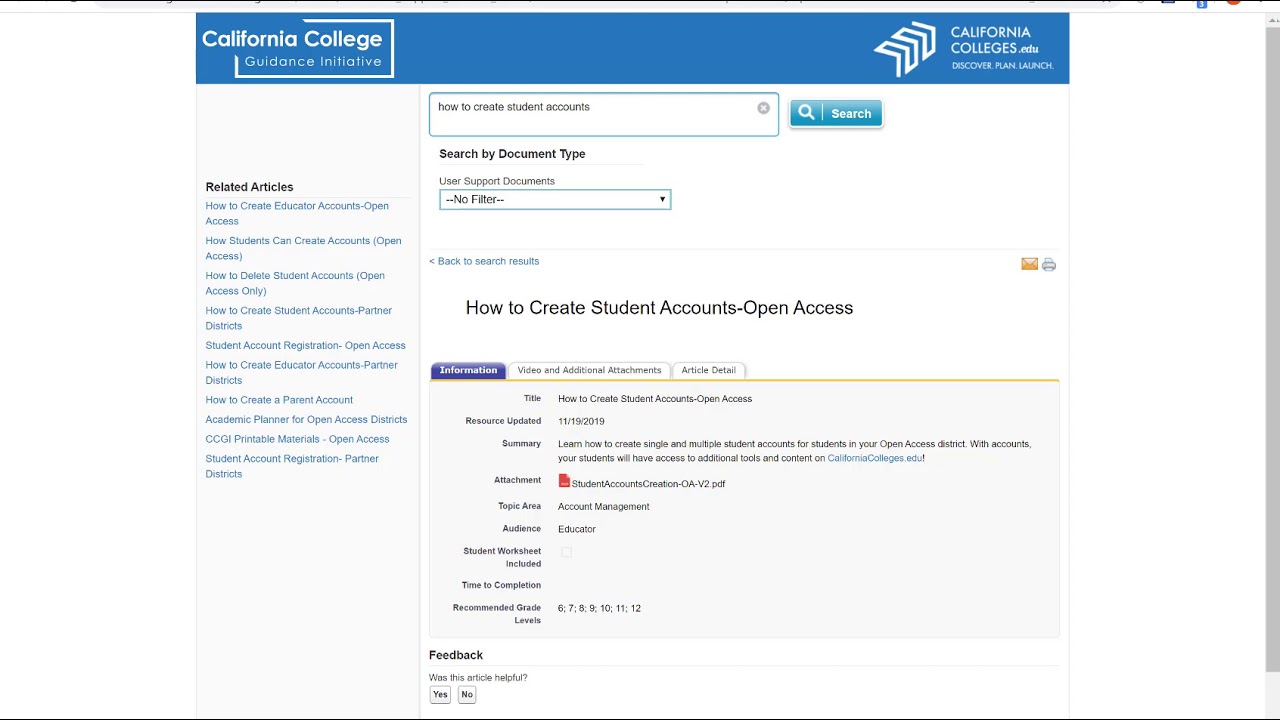Click the print article printer icon
The image size is (1280, 720).
(1049, 265)
